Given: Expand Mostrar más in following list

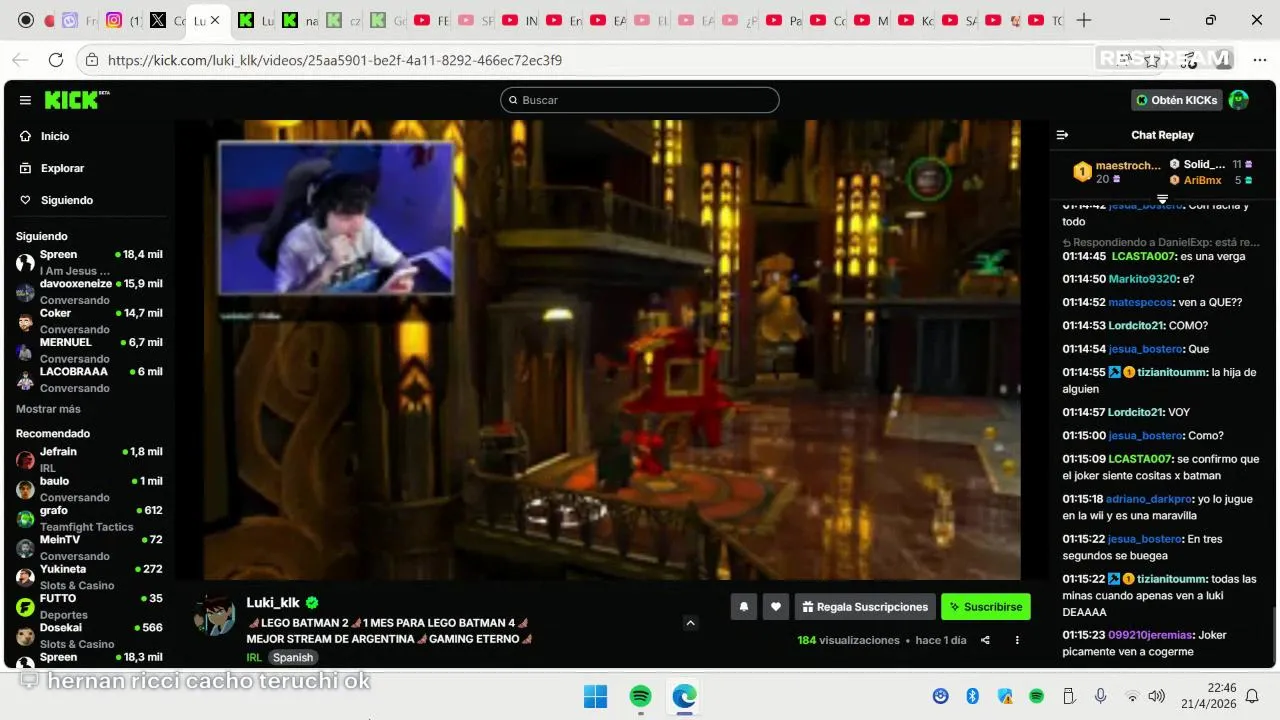Looking at the screenshot, I should point(48,409).
